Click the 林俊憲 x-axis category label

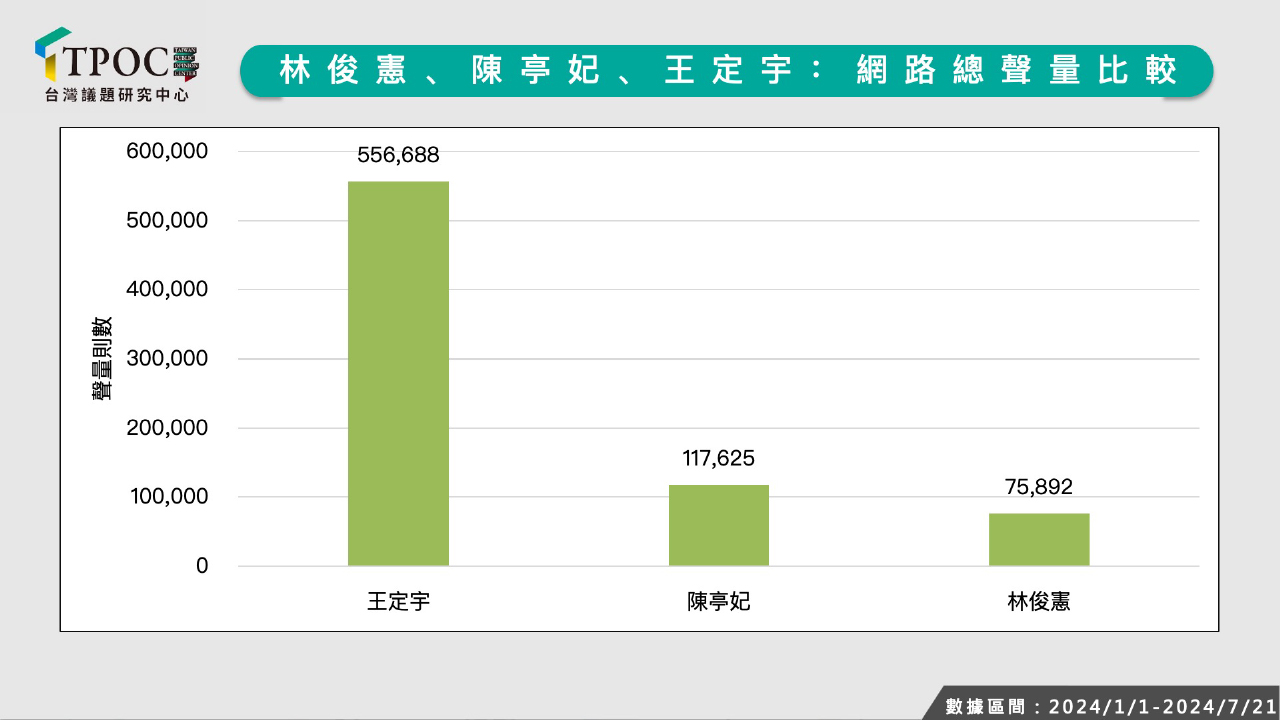[x=1038, y=602]
